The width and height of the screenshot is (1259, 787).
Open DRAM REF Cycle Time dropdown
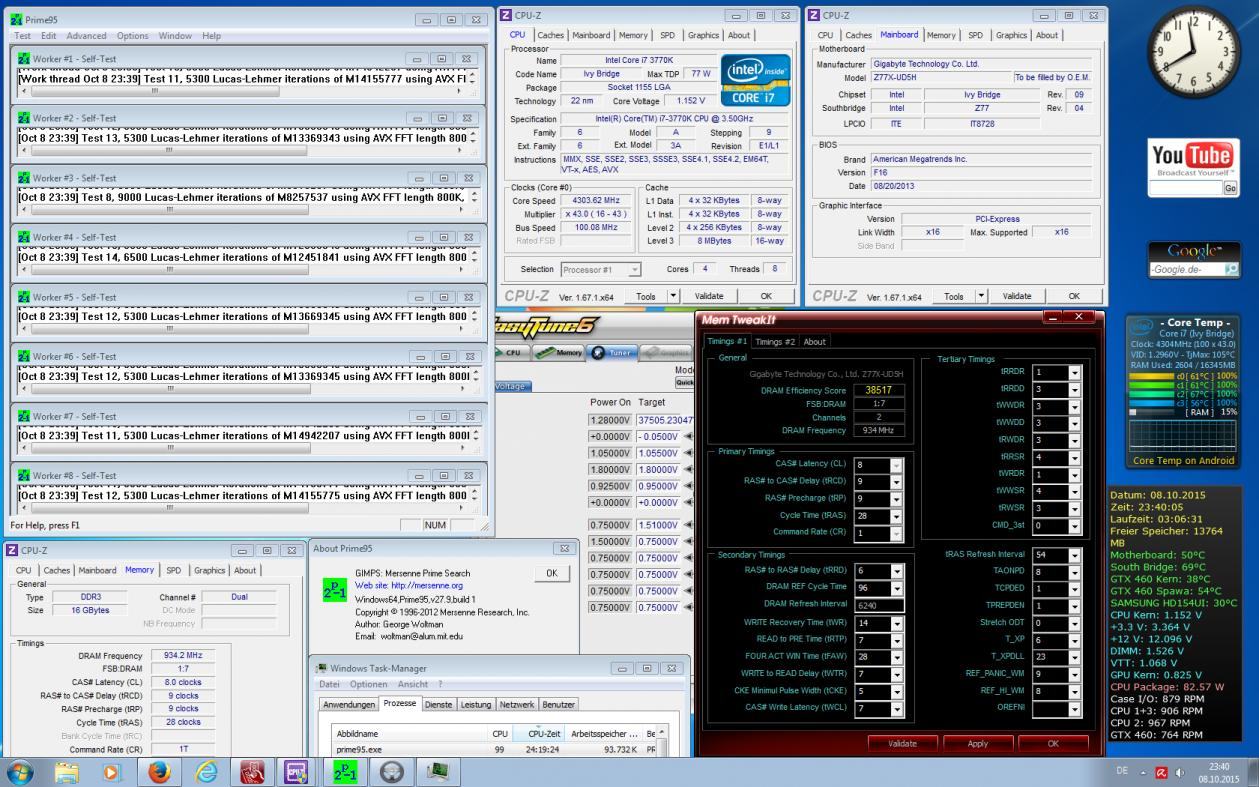(895, 587)
